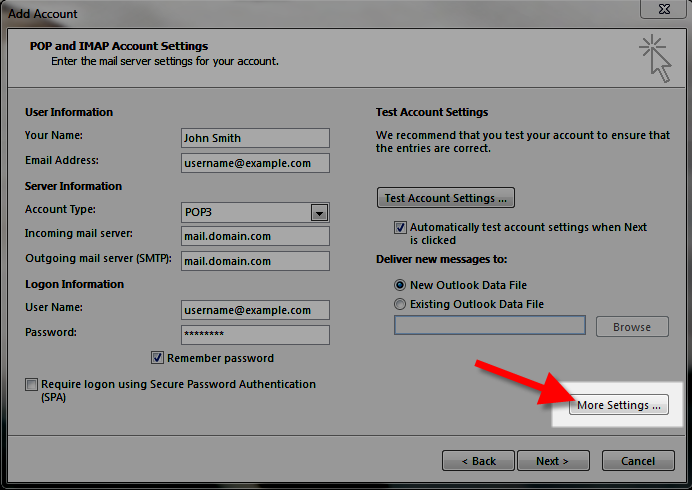Screen dimensions: 692x490
Task: Go back with the Back button
Action: pos(478,461)
